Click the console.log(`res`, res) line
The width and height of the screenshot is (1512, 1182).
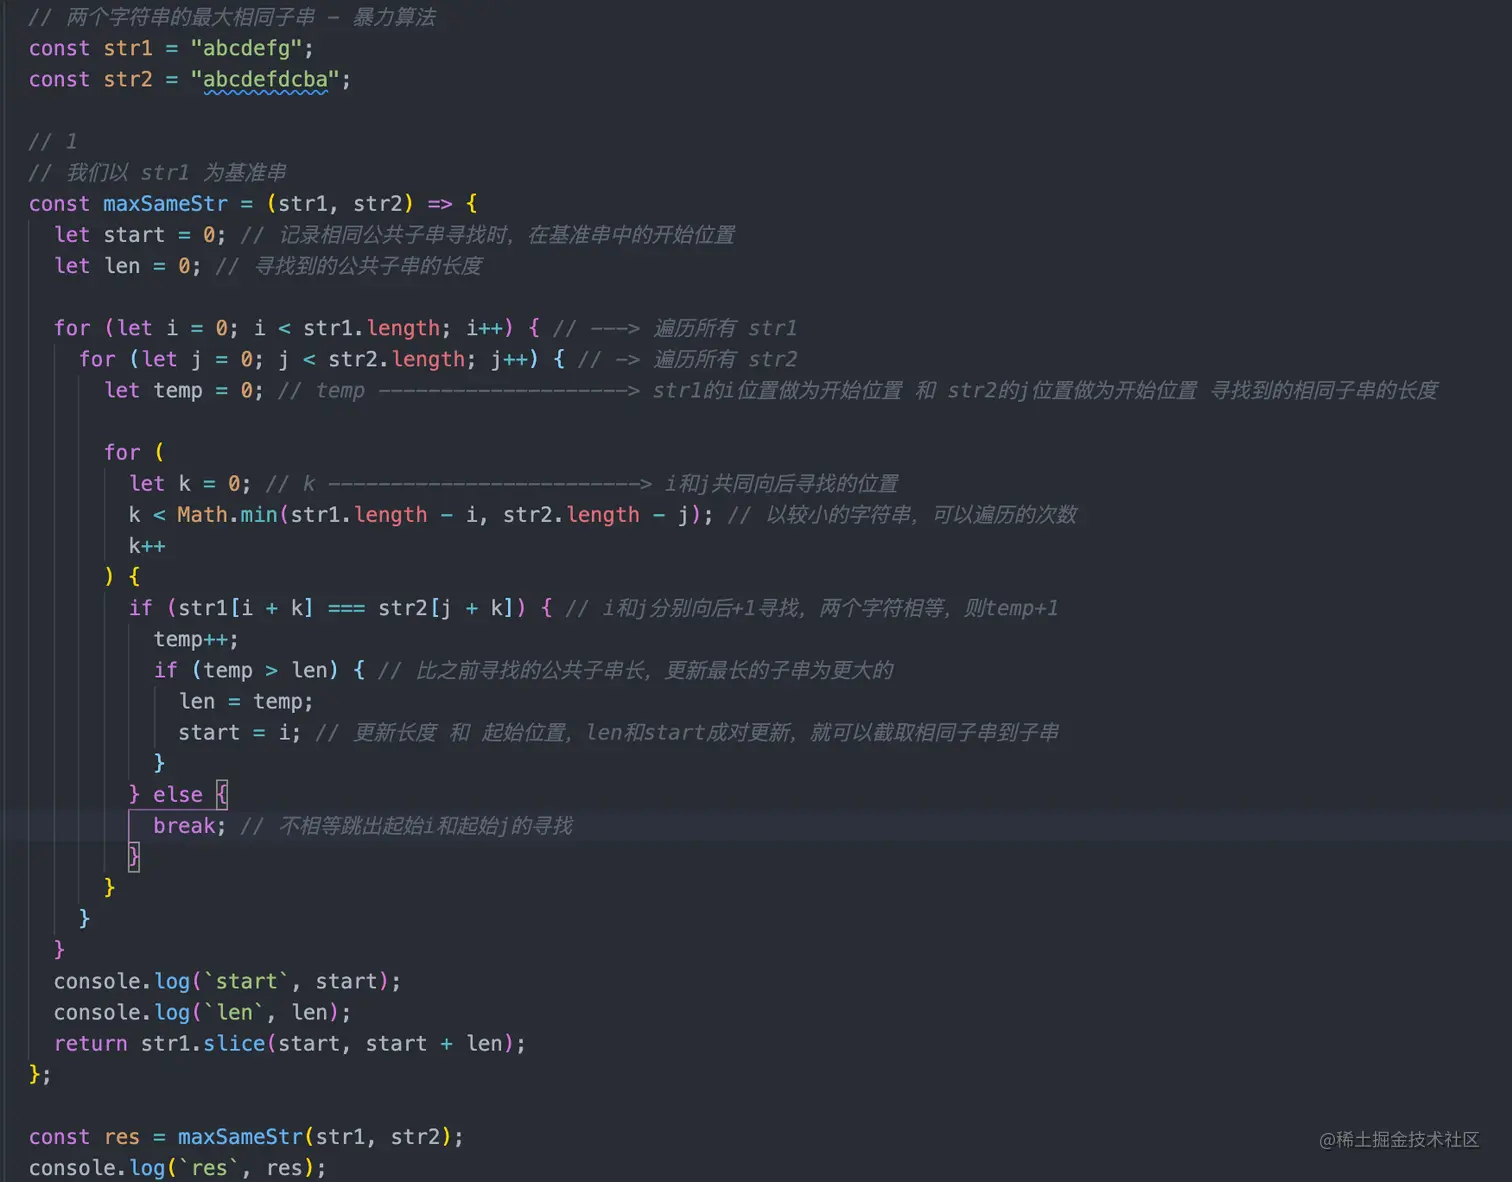click(x=178, y=1168)
